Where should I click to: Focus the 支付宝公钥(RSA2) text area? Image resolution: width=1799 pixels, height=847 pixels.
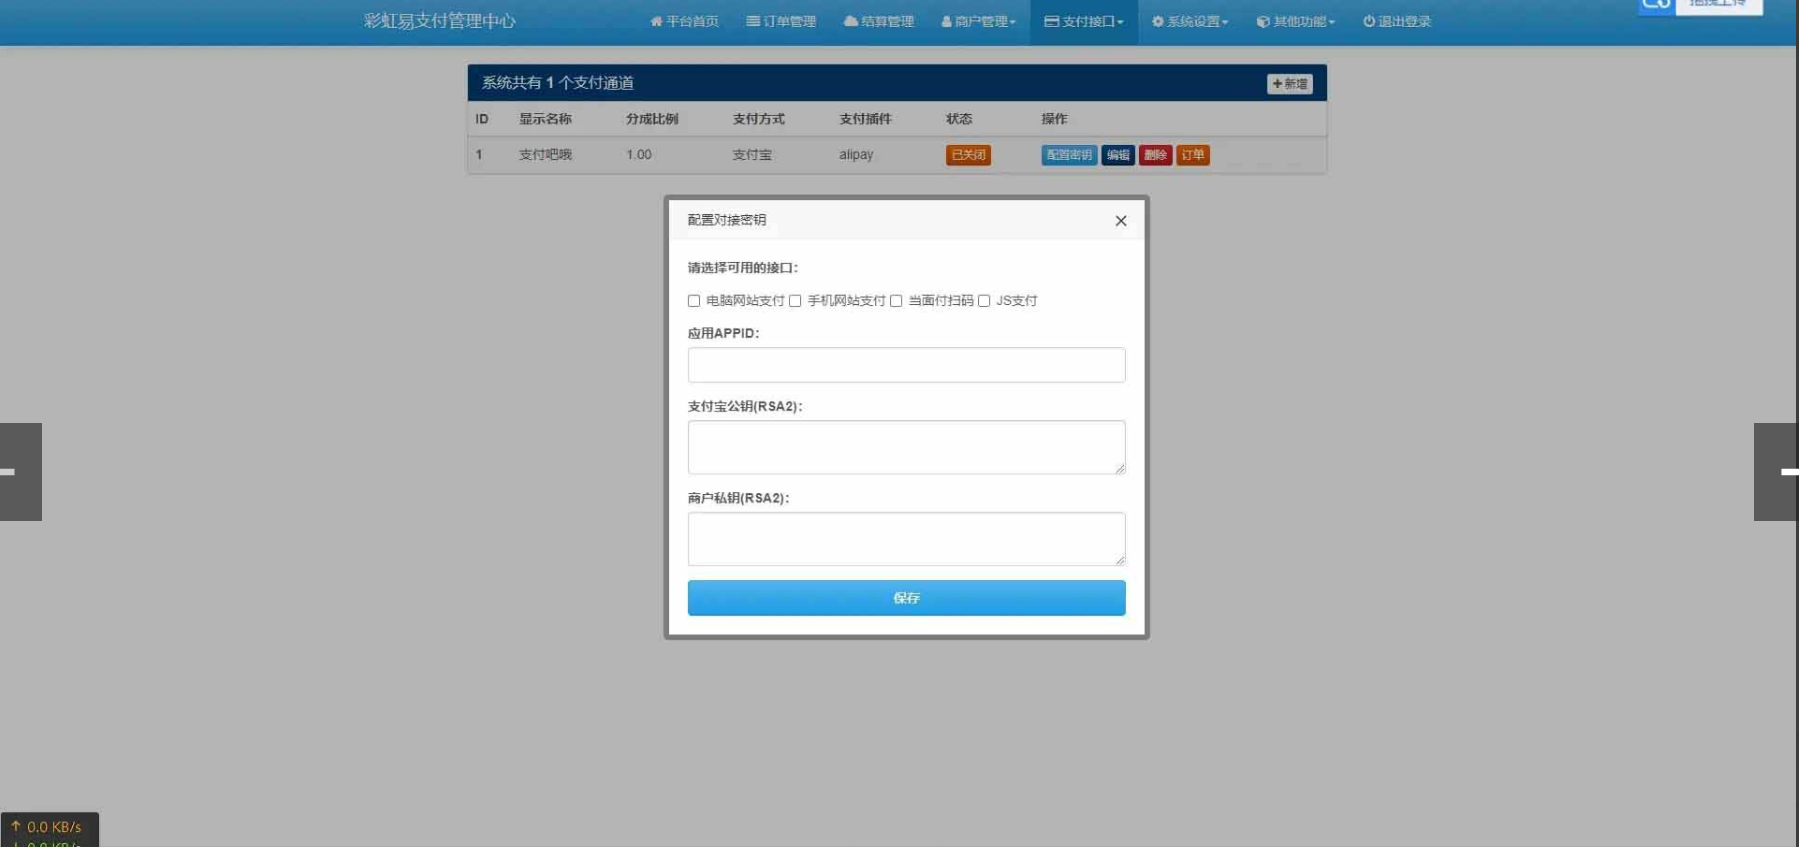(x=906, y=447)
